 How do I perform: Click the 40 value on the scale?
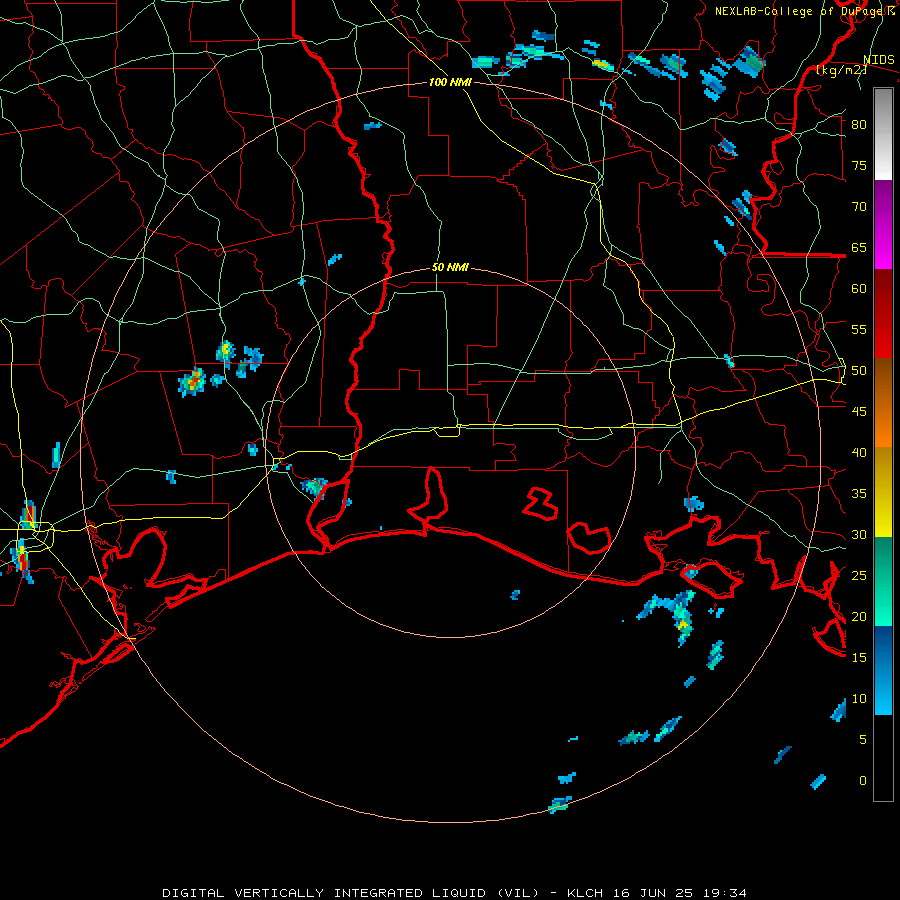point(859,453)
